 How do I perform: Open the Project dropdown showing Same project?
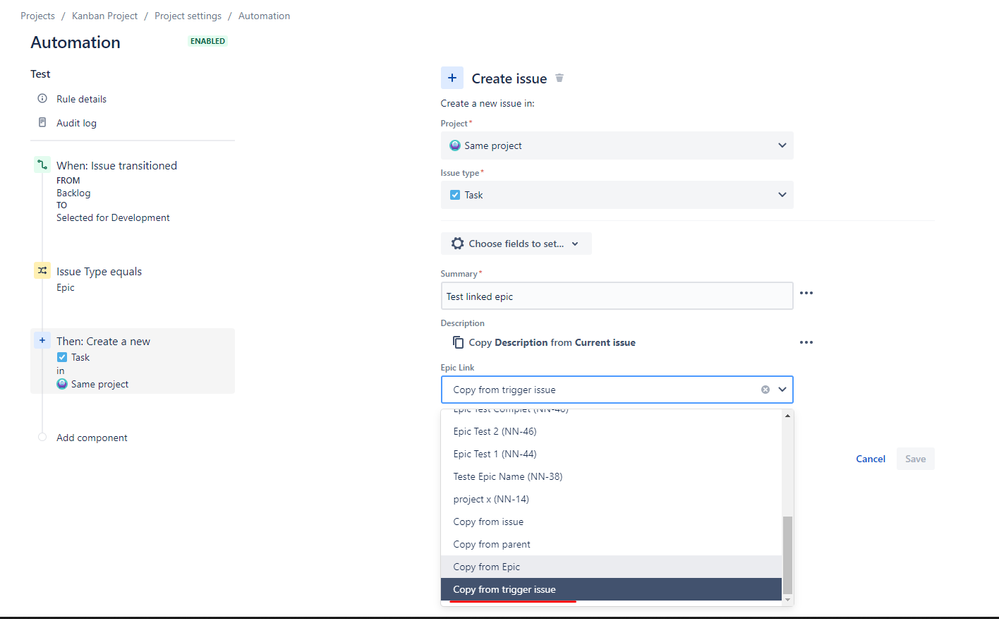617,145
